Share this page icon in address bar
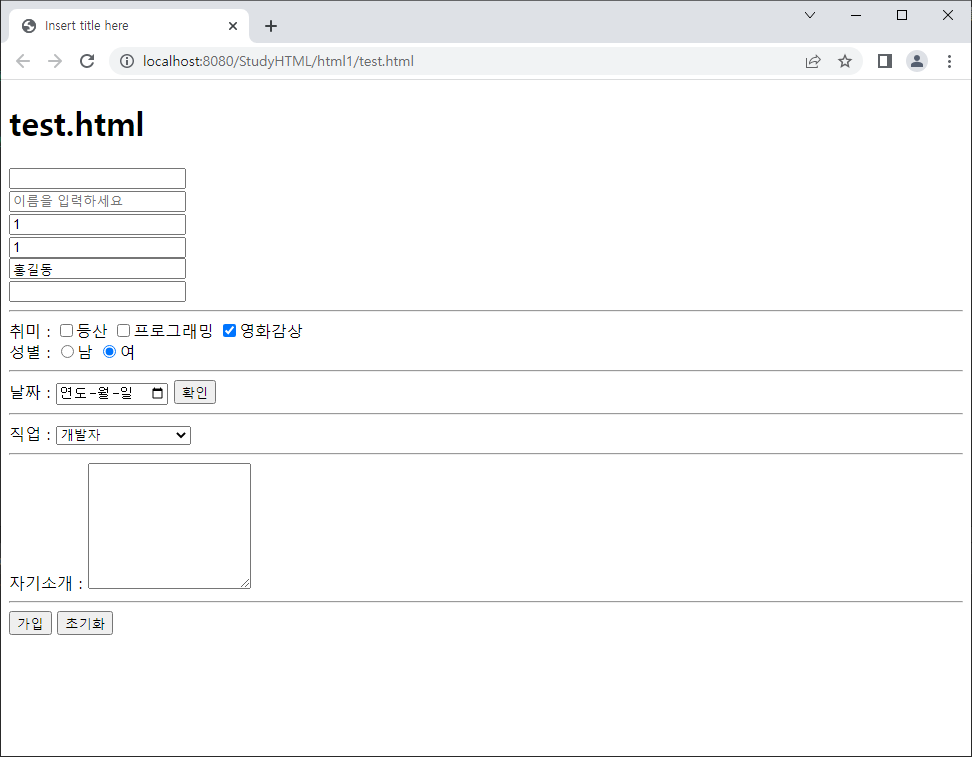Viewport: 972px width, 757px height. tap(813, 61)
